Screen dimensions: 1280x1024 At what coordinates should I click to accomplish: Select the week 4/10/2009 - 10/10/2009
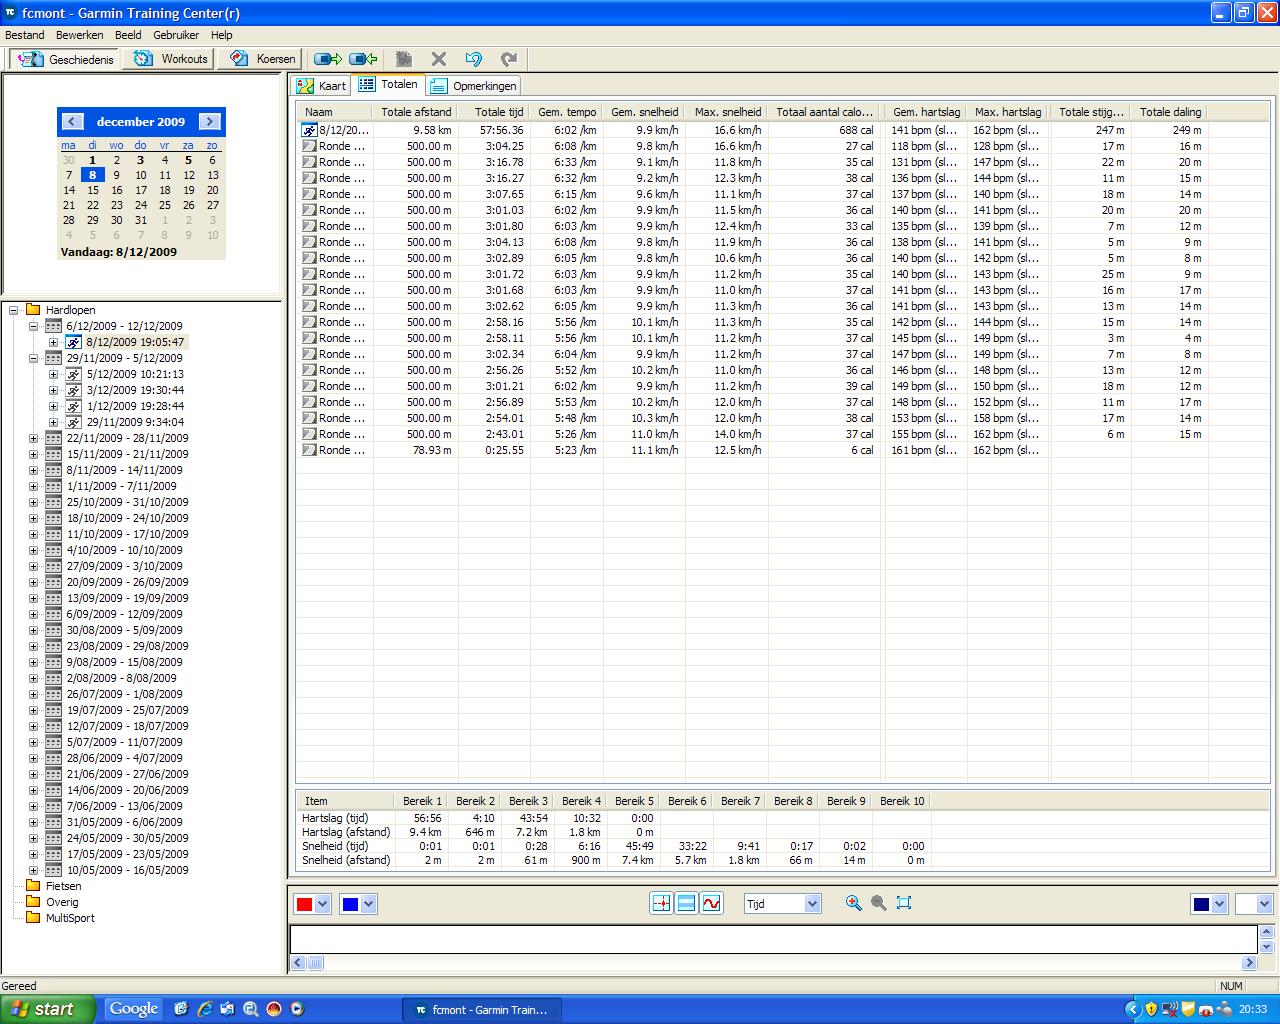point(124,550)
